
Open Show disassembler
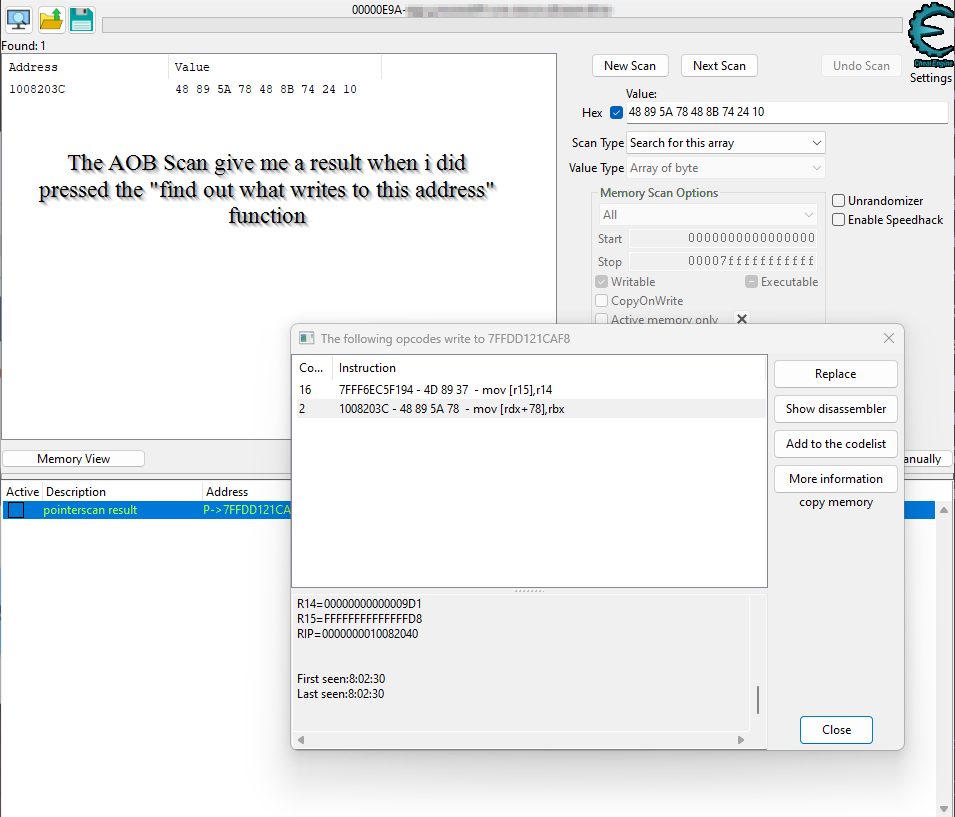pyautogui.click(x=835, y=409)
